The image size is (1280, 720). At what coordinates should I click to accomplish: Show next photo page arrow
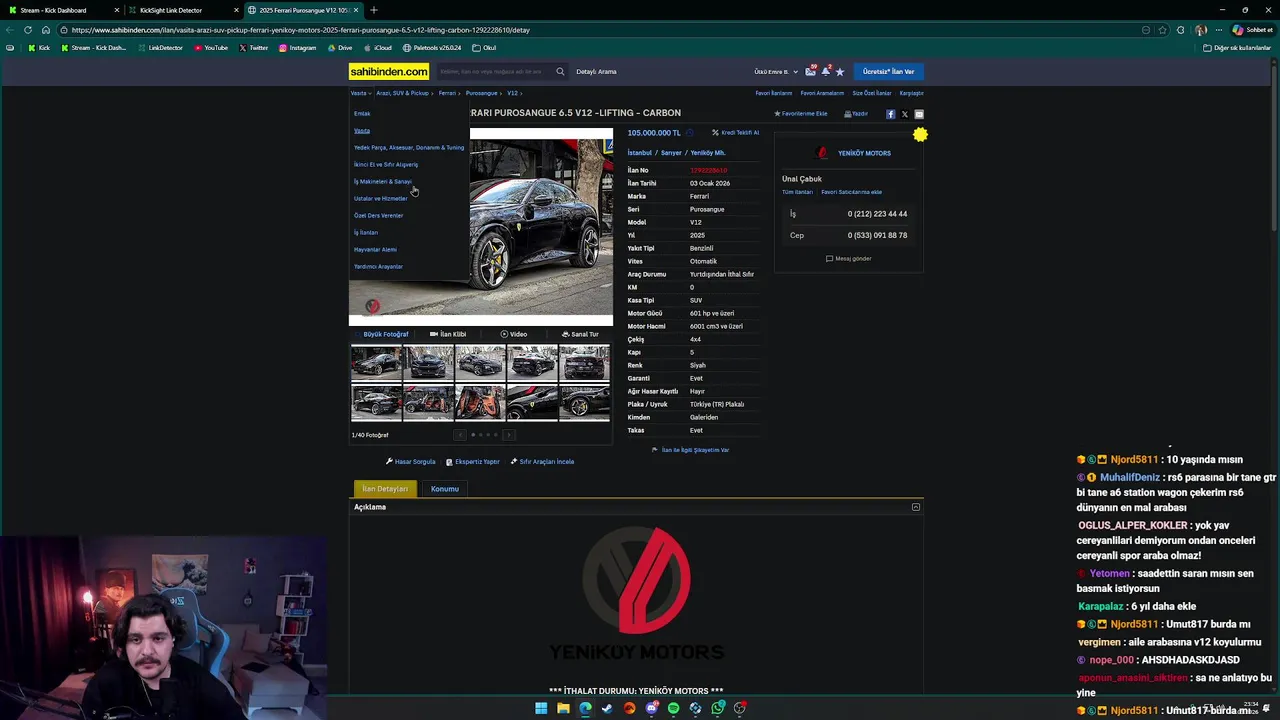click(x=509, y=435)
